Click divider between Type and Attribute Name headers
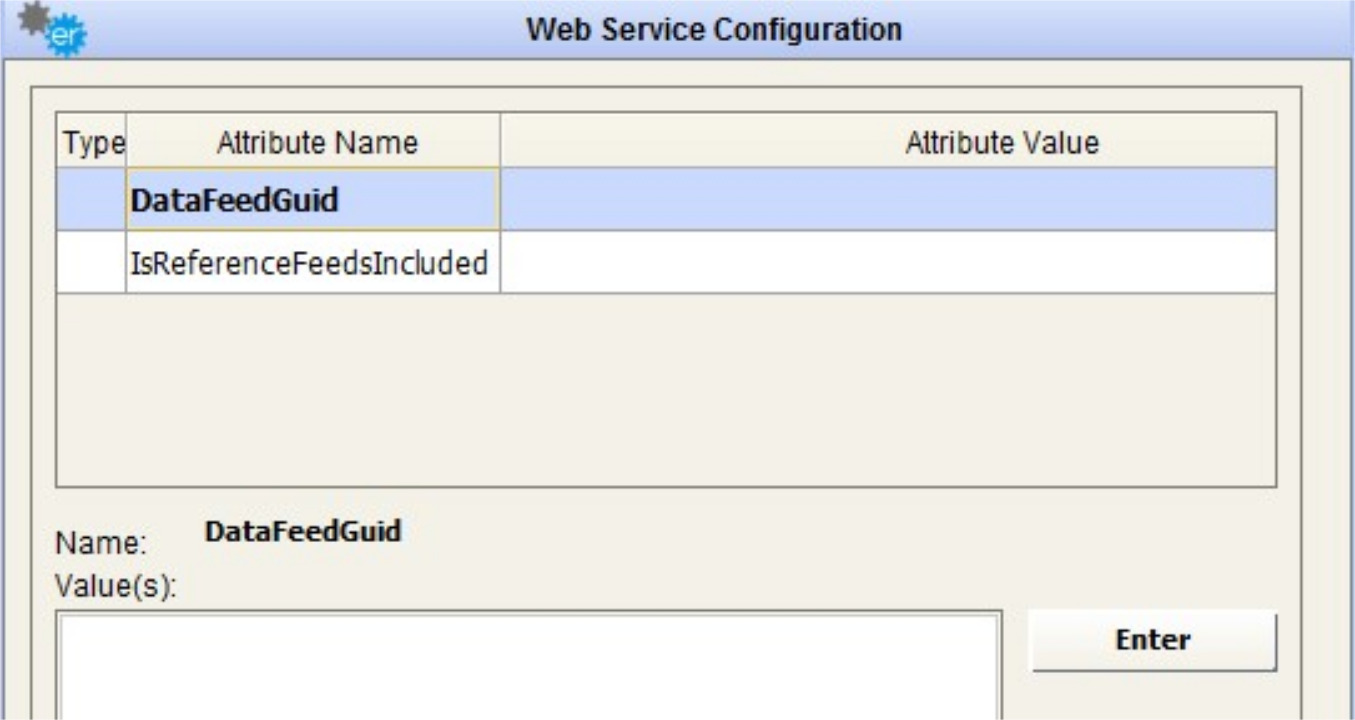The width and height of the screenshot is (1355, 720). coord(127,143)
